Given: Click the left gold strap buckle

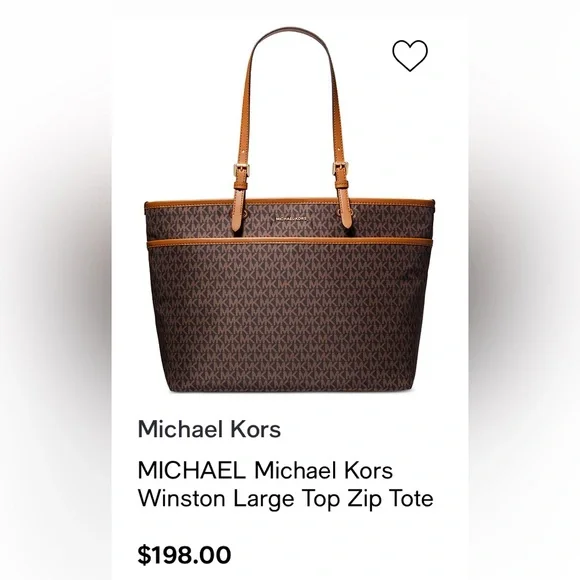Looking at the screenshot, I should click(x=241, y=170).
